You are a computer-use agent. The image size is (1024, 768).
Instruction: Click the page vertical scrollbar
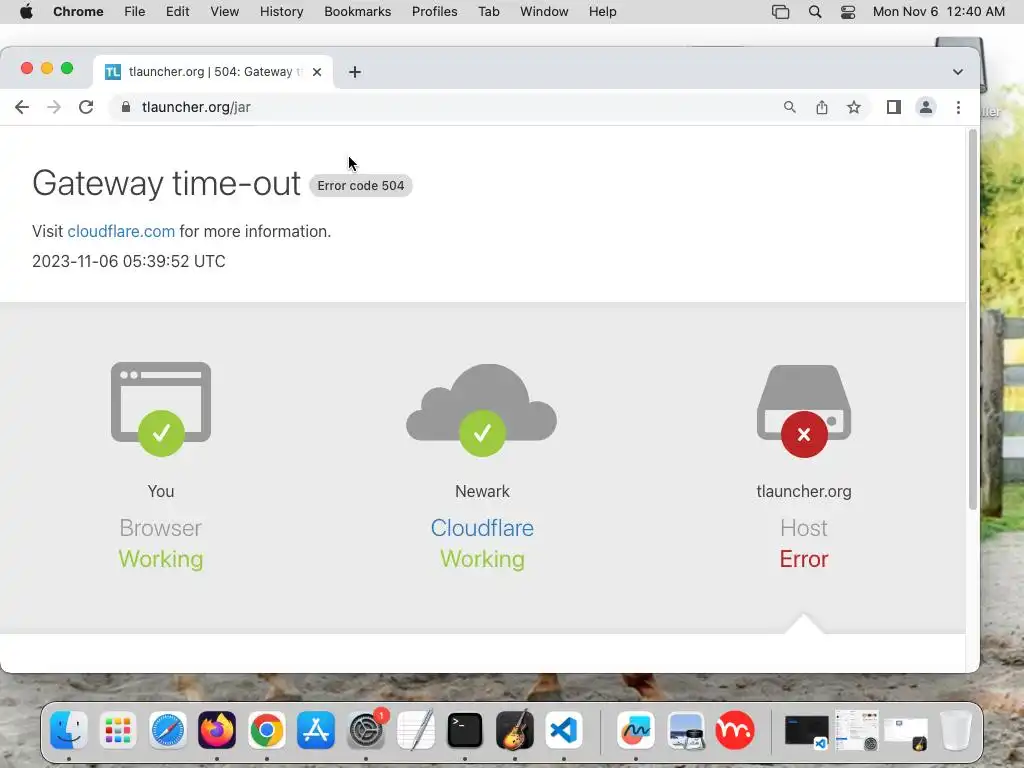click(x=972, y=320)
